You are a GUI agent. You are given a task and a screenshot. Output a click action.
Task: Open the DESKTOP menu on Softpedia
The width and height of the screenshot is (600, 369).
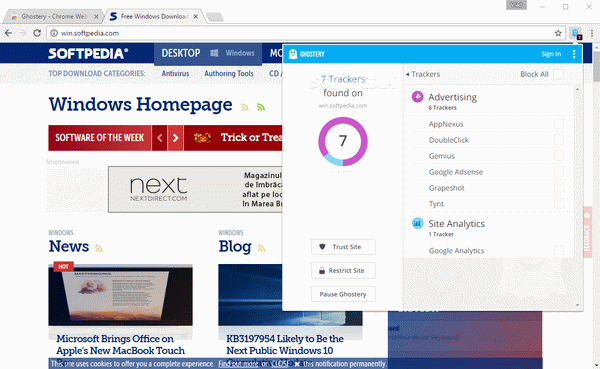coord(181,53)
